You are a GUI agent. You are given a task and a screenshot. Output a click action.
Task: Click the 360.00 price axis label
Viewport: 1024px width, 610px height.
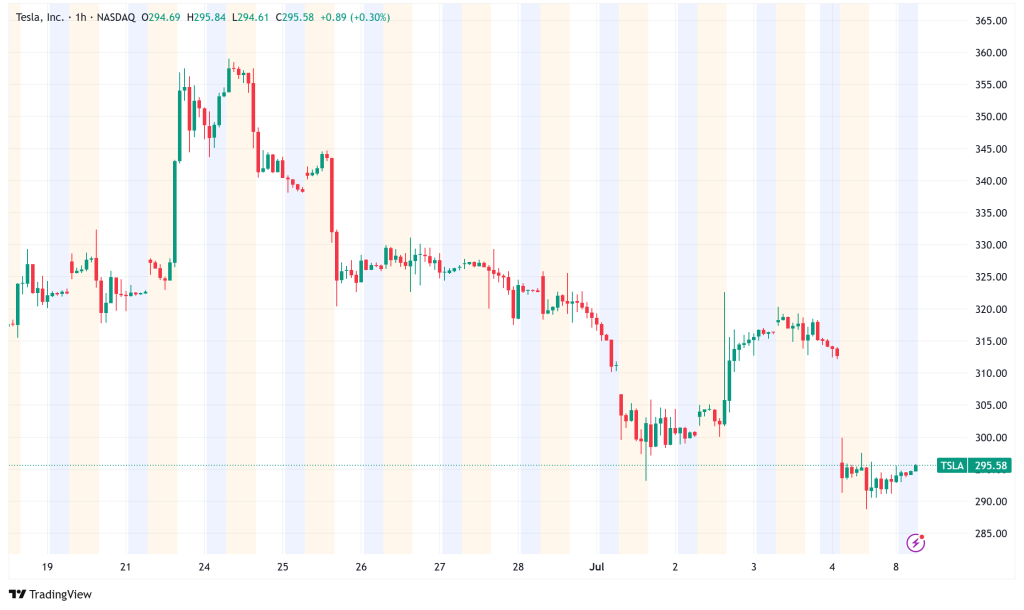coord(991,53)
